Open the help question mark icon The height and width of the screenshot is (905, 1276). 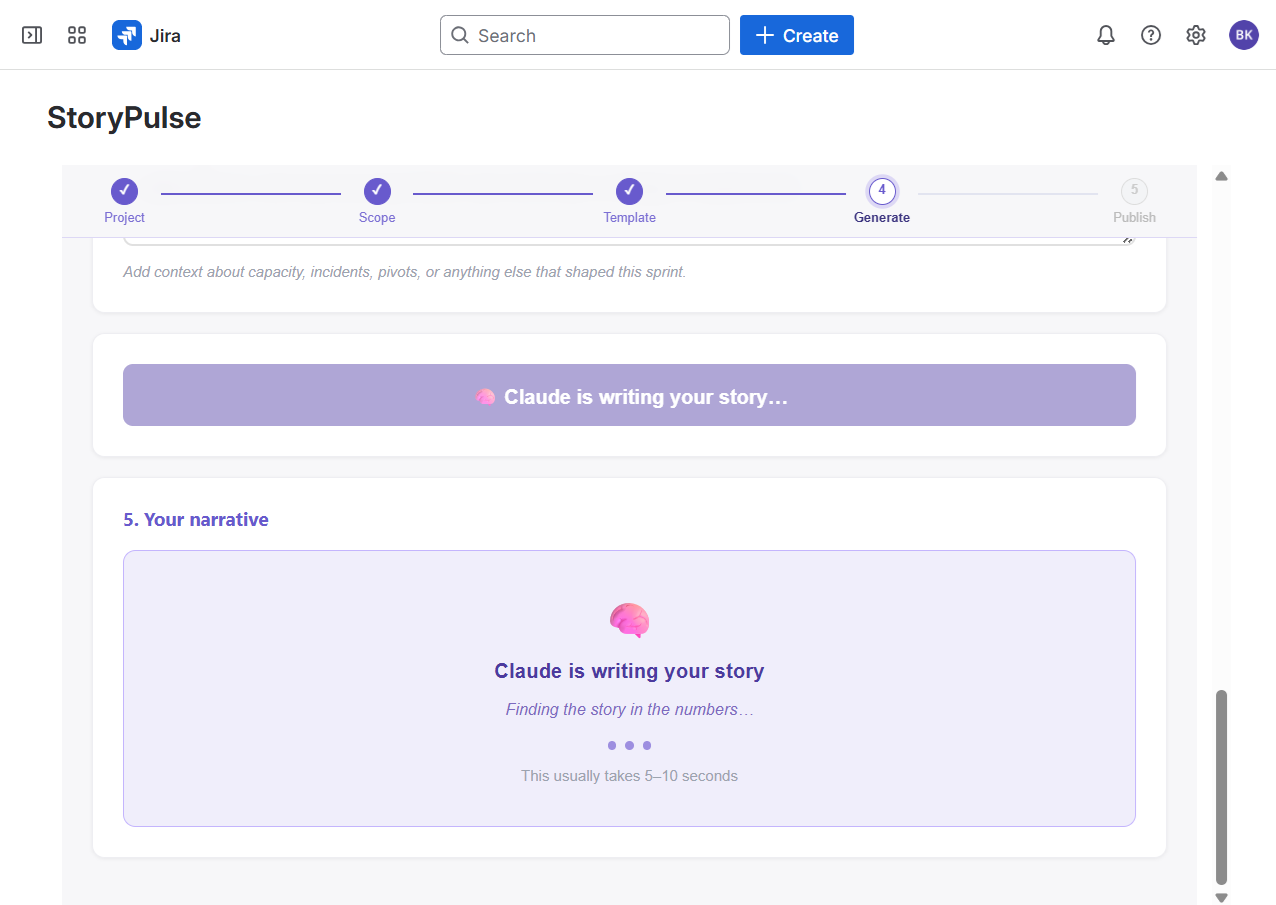(x=1151, y=36)
